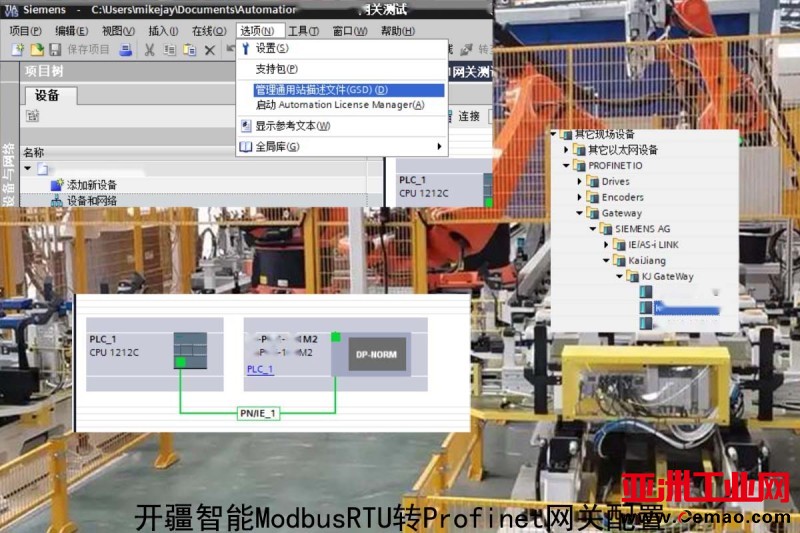Click the PLC_1 CPU module graphic
This screenshot has height=533, width=800.
click(x=190, y=350)
